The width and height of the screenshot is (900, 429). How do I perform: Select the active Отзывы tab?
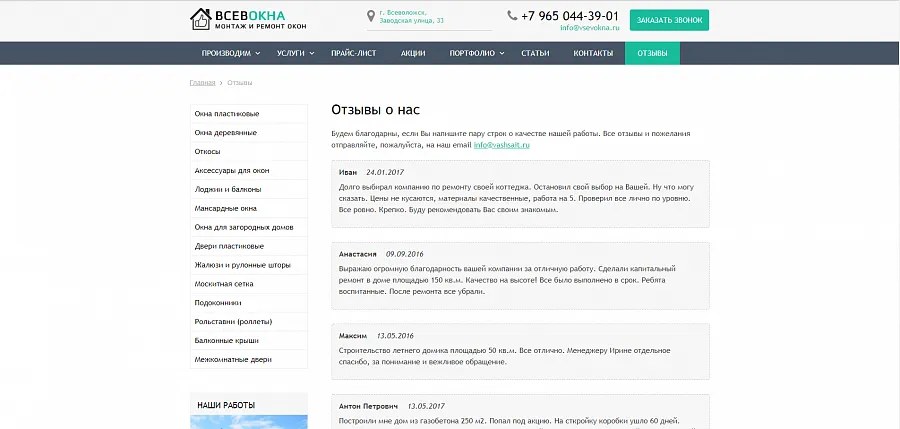pyautogui.click(x=652, y=53)
